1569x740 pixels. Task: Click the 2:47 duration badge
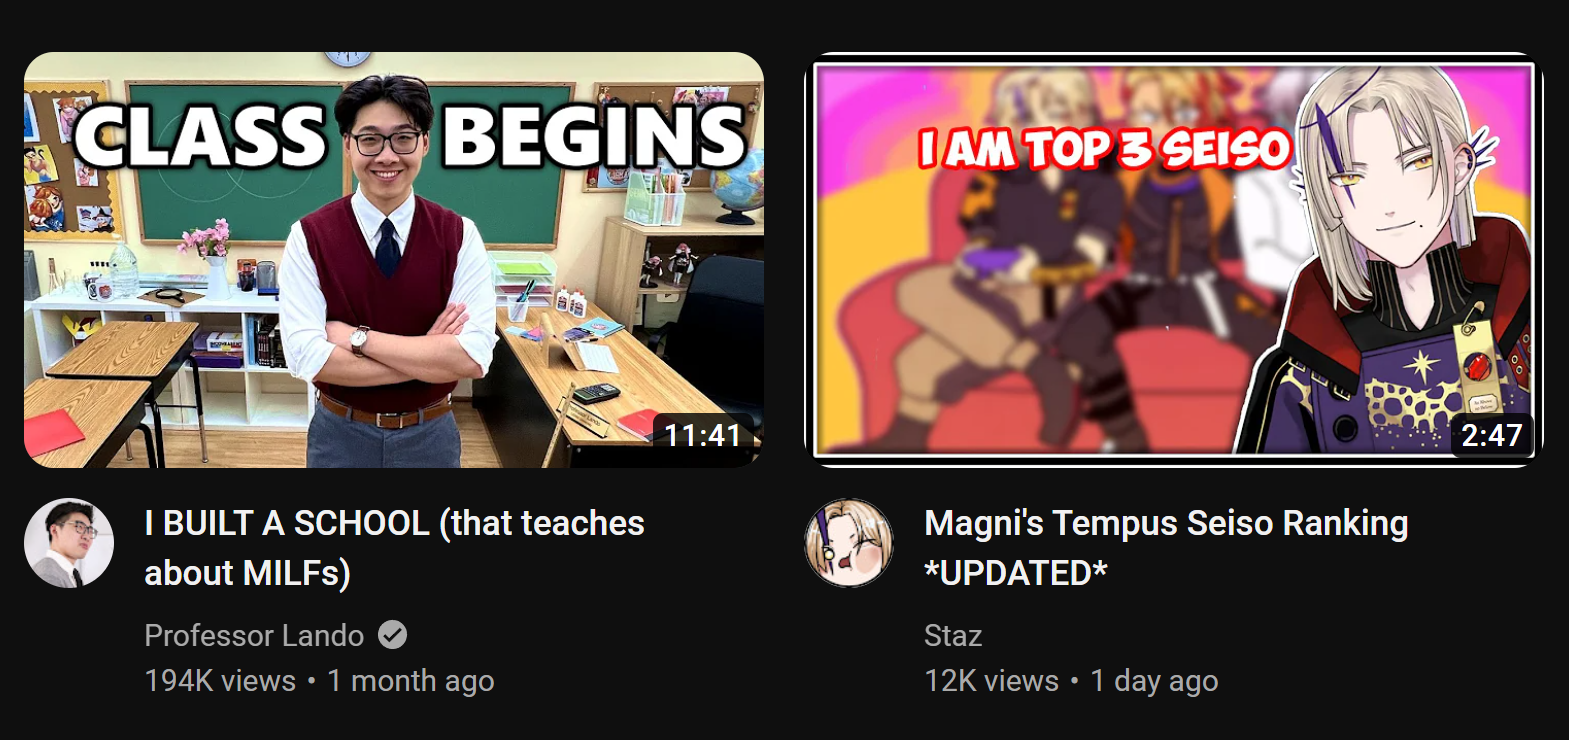(1491, 435)
